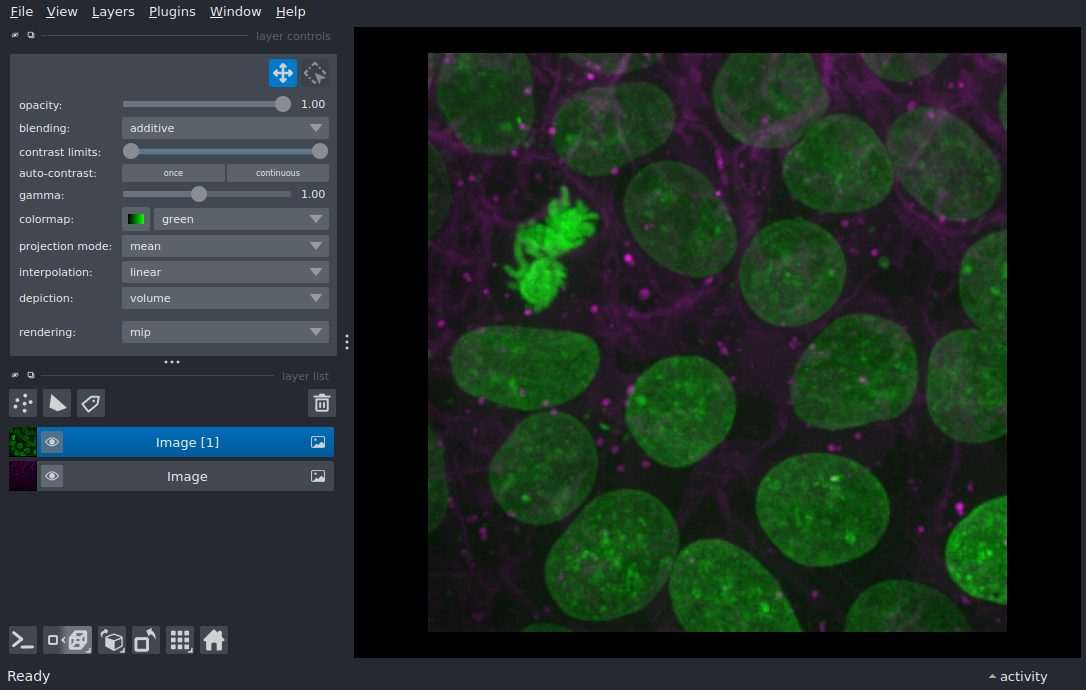Image resolution: width=1086 pixels, height=690 pixels.
Task: Expand the colormap green dropdown
Action: [x=240, y=219]
